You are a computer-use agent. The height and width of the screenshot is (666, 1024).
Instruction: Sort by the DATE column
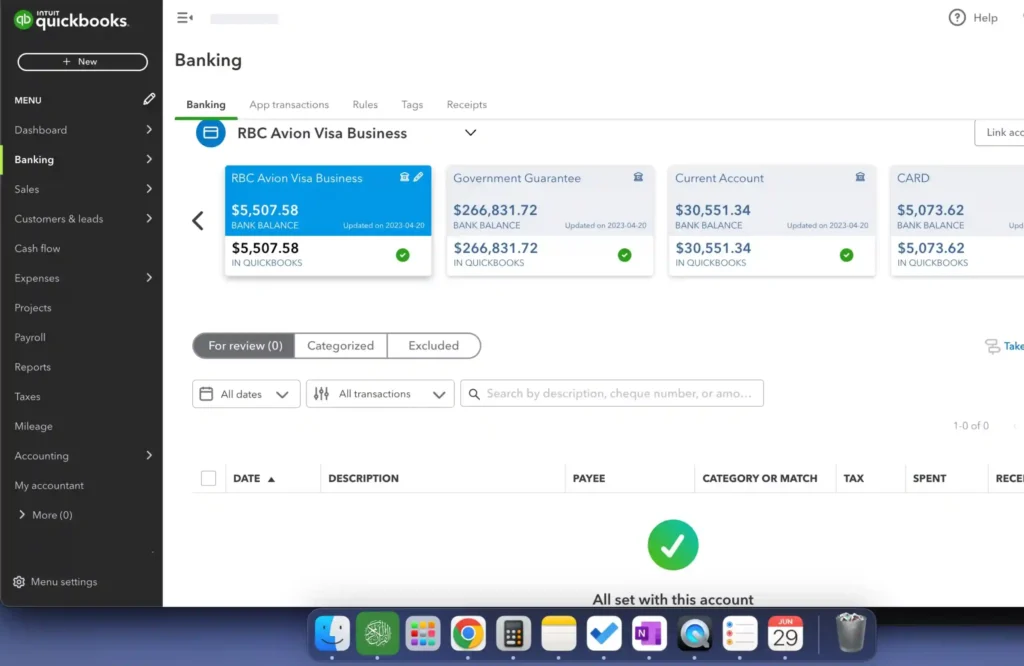254,479
